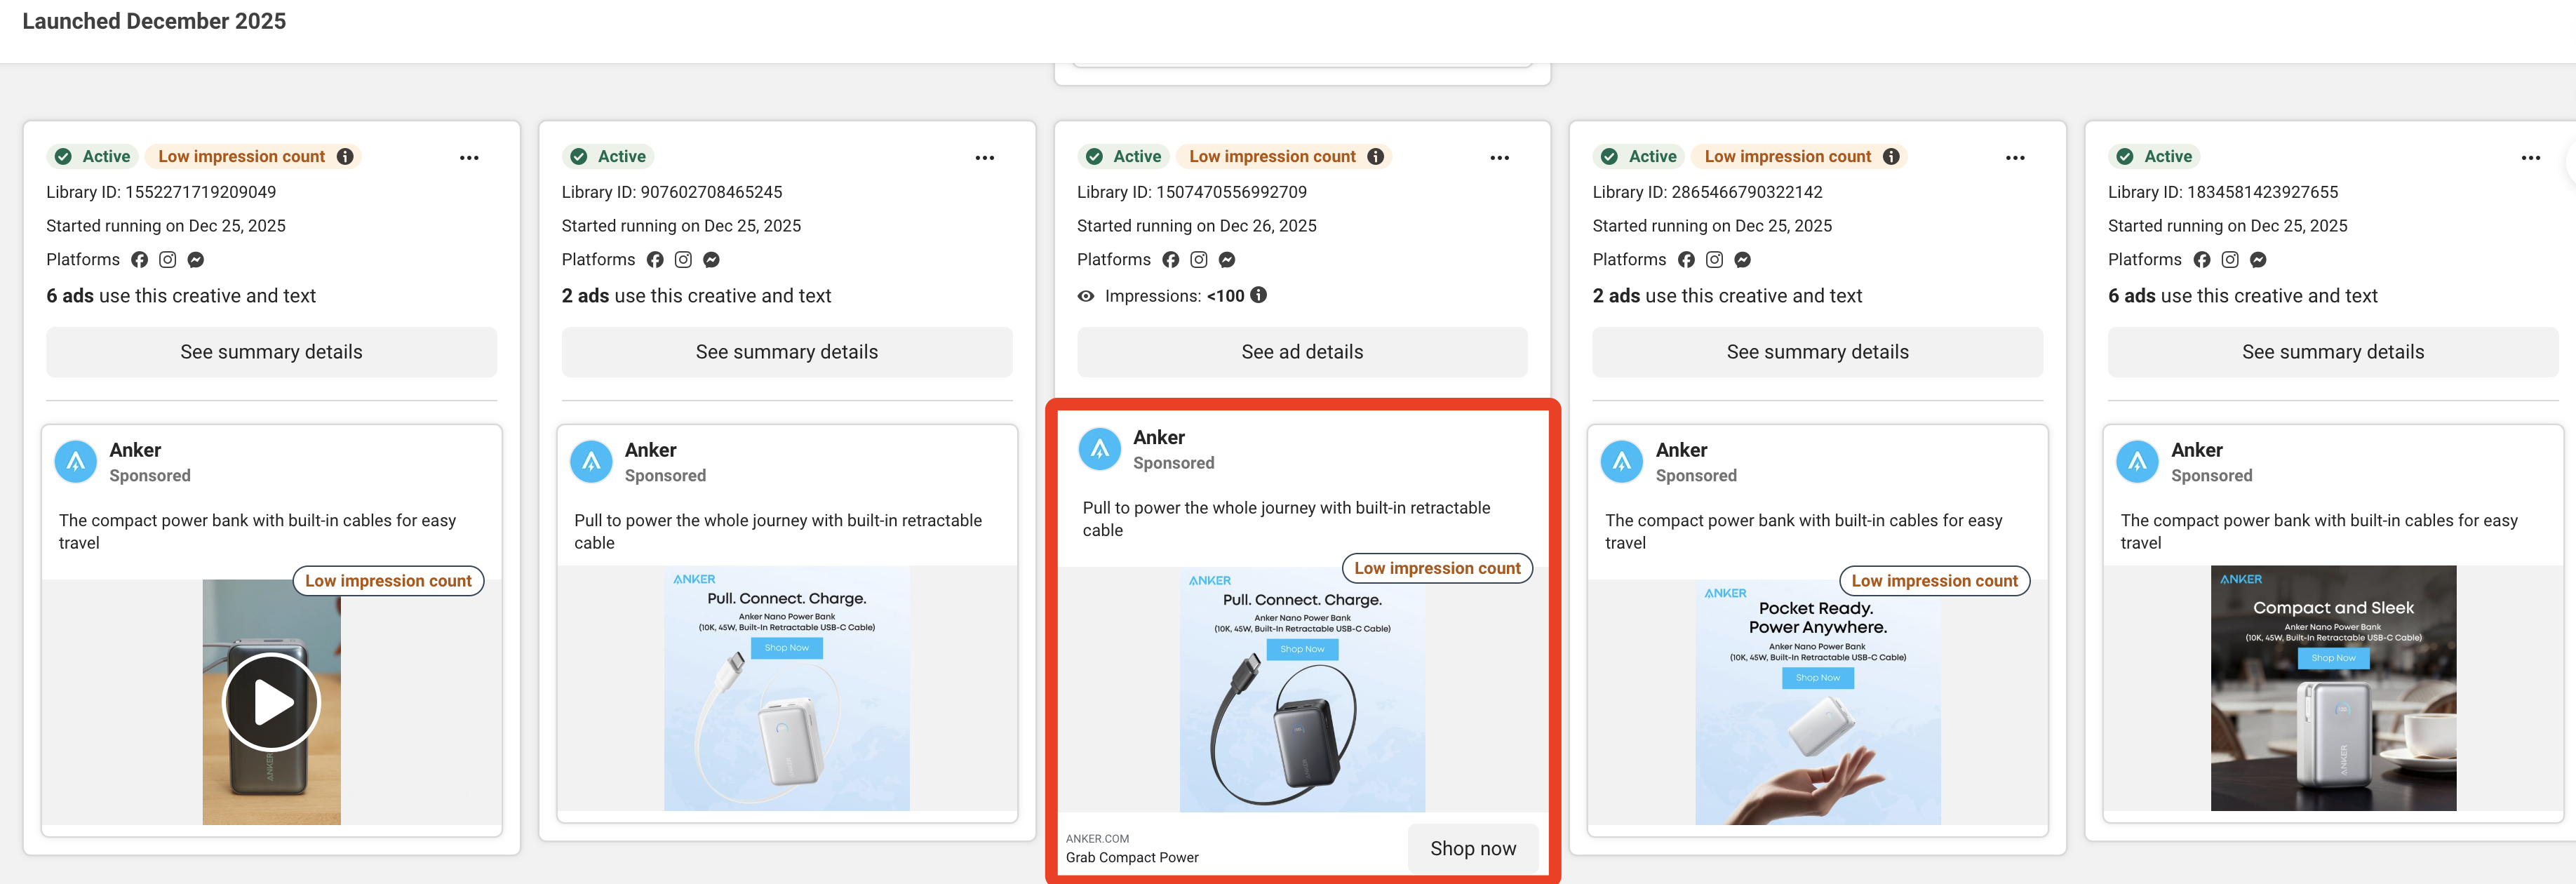The image size is (2576, 884).
Task: Click Anker page name in highlighted ad
Action: [x=1158, y=437]
